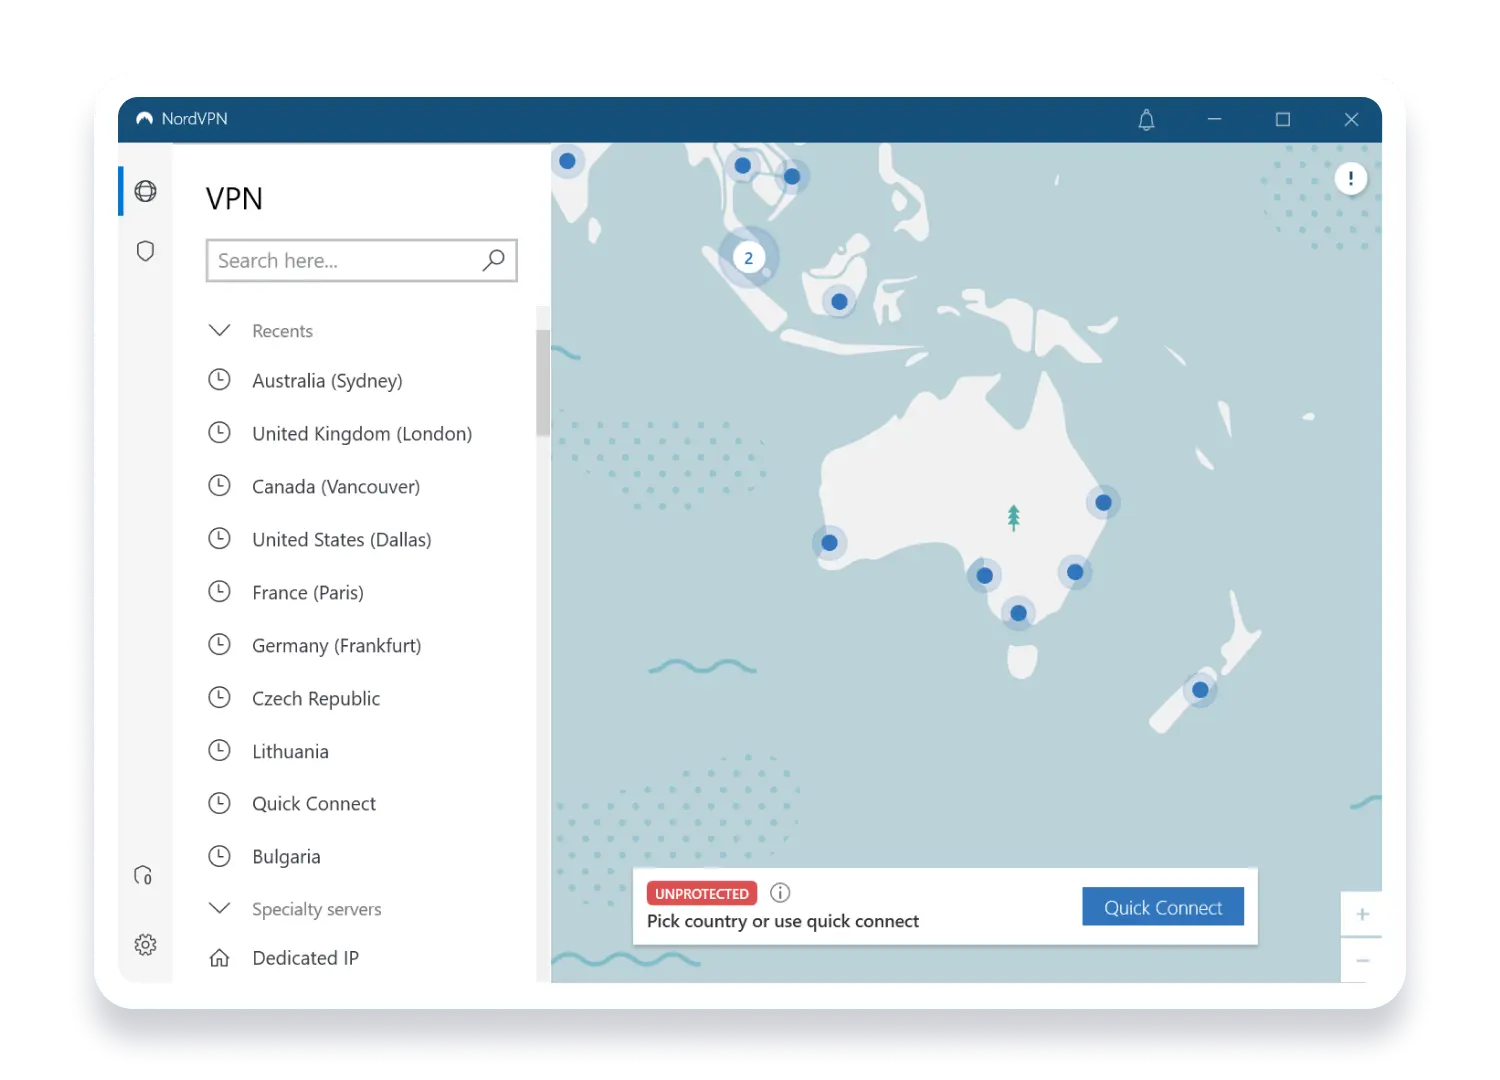Open Dedicated IP under Specialty servers
The image size is (1500, 1080).
(305, 957)
